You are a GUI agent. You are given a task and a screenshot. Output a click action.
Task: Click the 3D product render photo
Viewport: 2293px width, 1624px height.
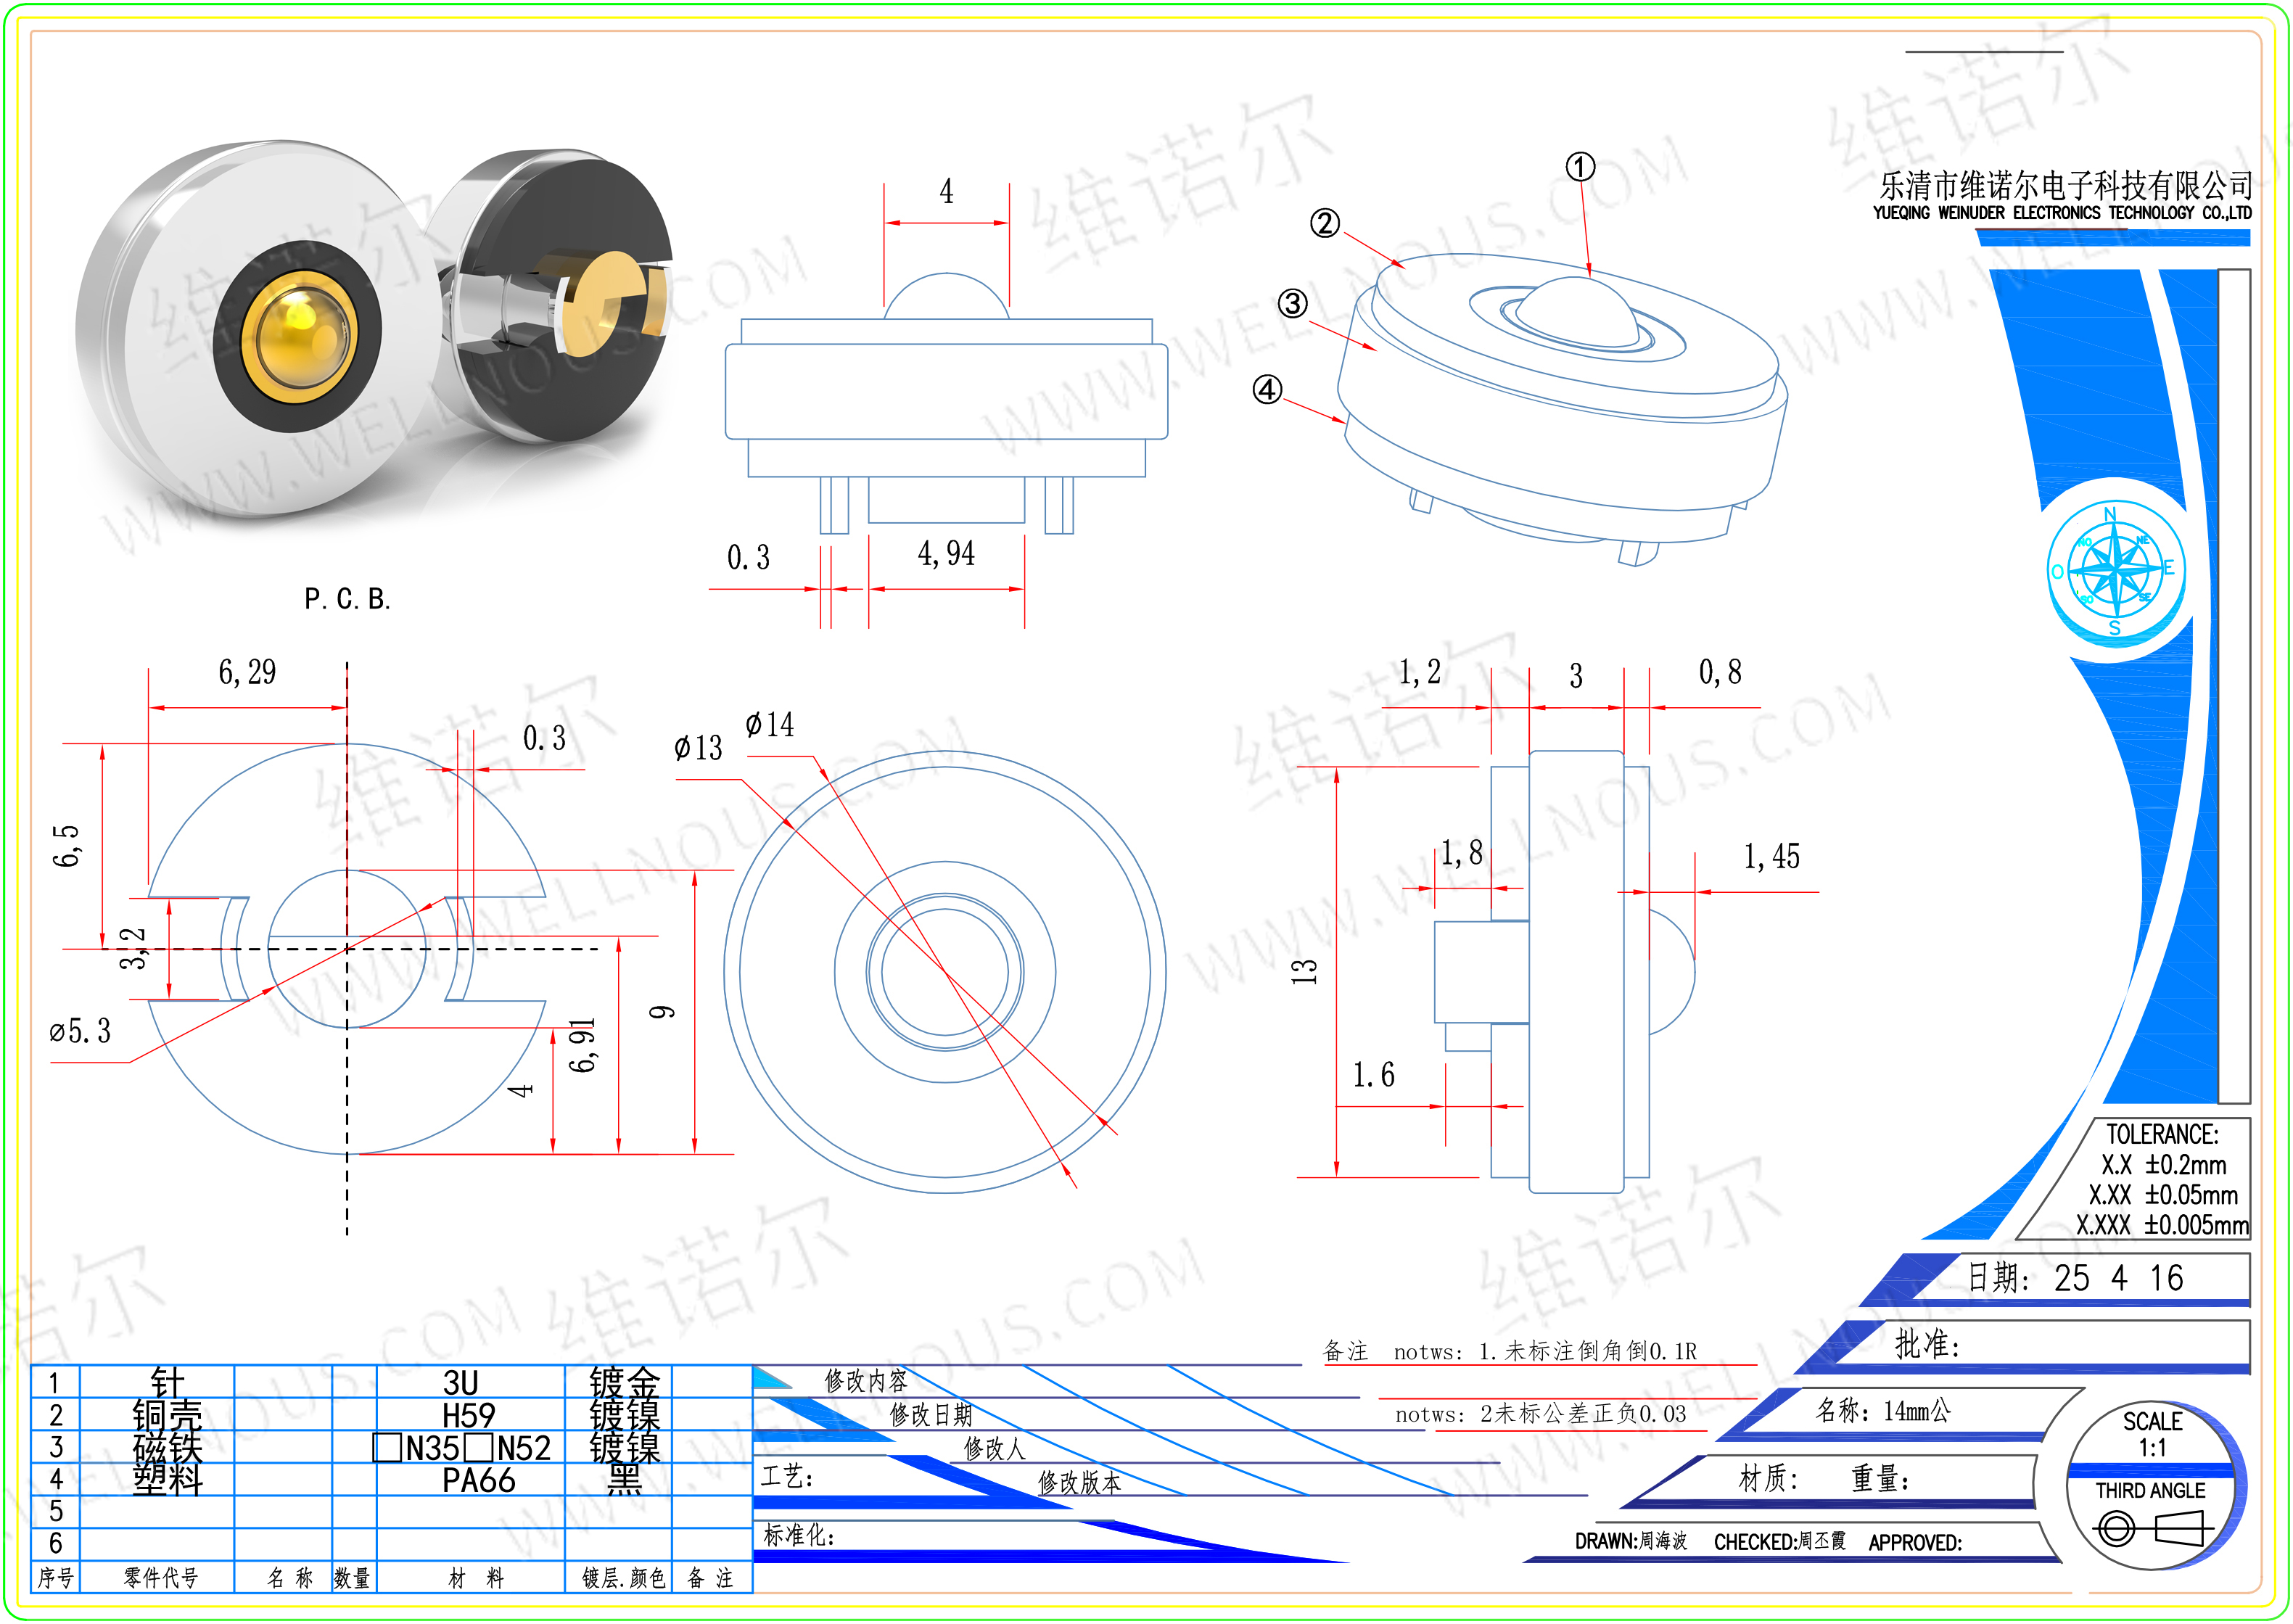pyautogui.click(x=374, y=330)
